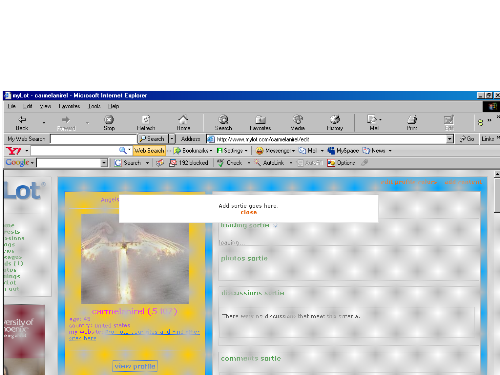Go back with the Back toolbar button

pyautogui.click(x=22, y=122)
